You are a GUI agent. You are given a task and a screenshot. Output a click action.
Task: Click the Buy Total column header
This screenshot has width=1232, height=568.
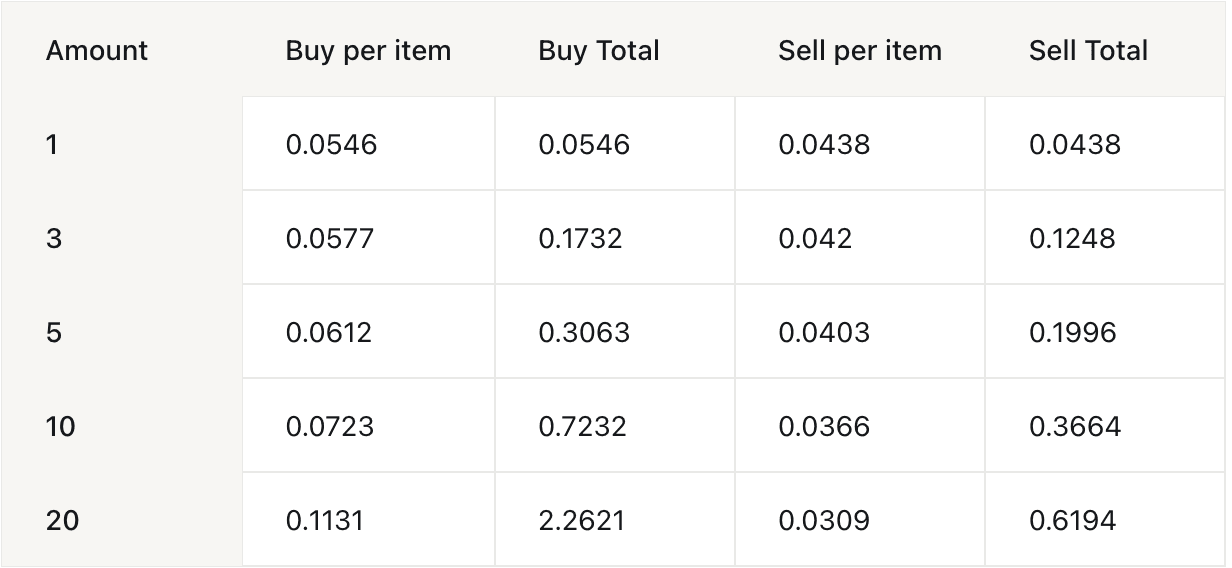pos(599,51)
